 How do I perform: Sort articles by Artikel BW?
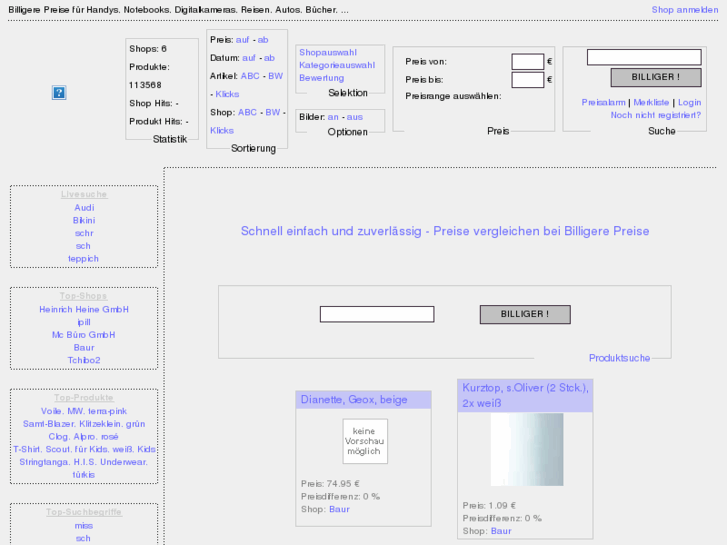coord(275,76)
